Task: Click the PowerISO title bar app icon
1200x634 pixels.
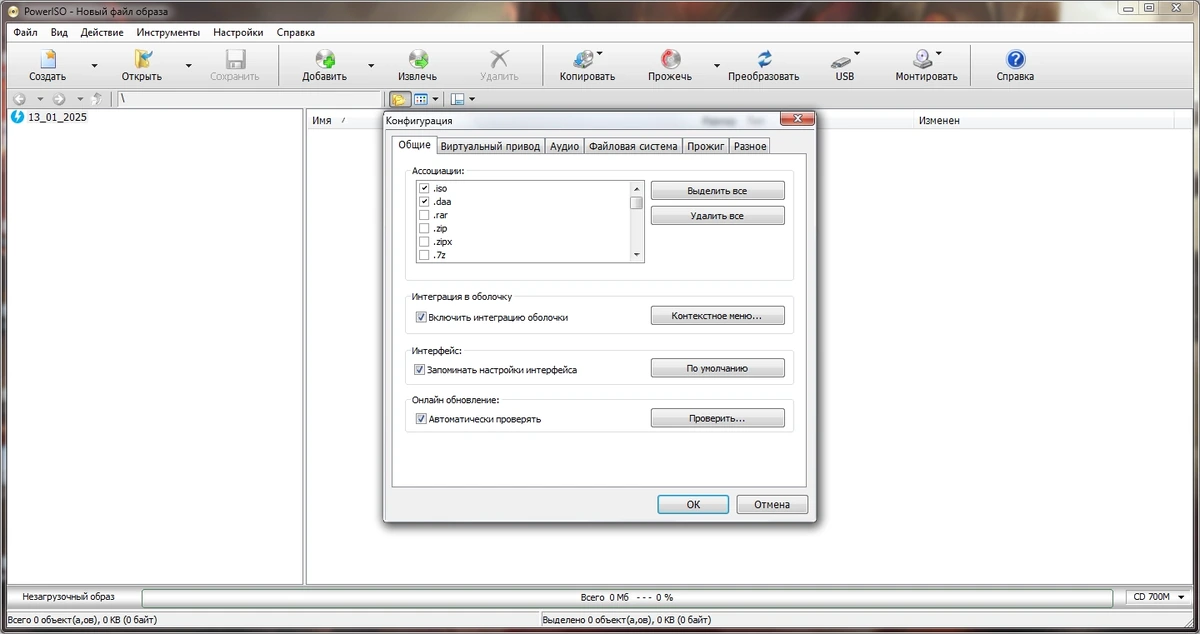Action: click(x=14, y=11)
